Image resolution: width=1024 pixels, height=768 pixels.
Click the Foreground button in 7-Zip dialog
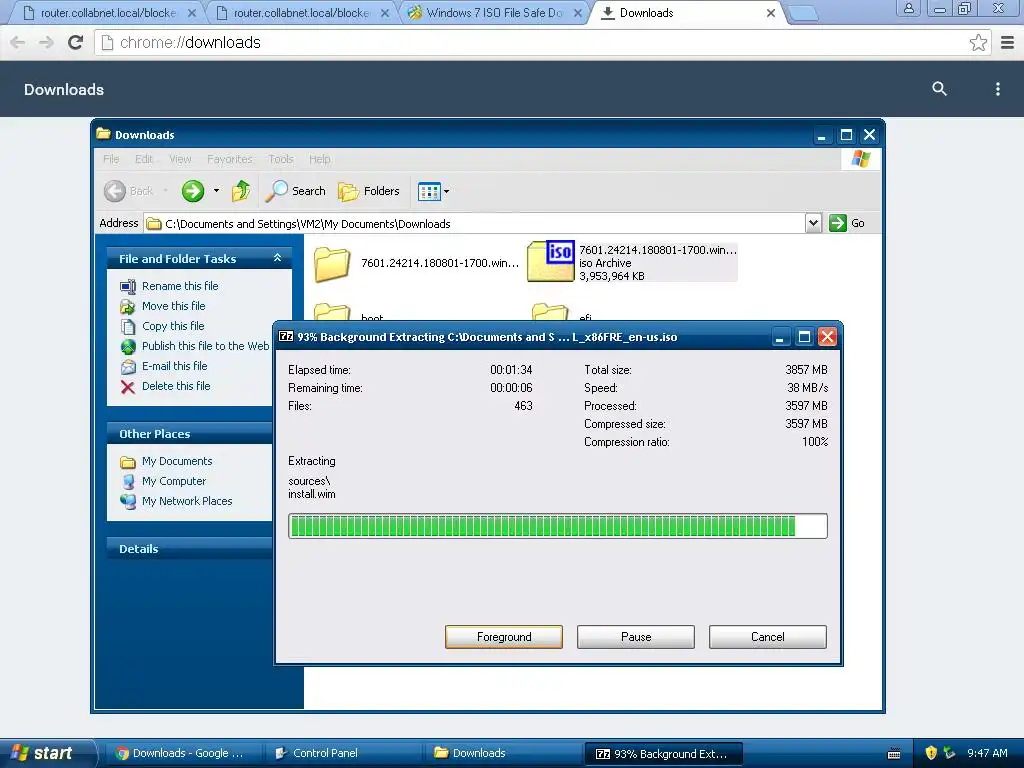pyautogui.click(x=504, y=637)
